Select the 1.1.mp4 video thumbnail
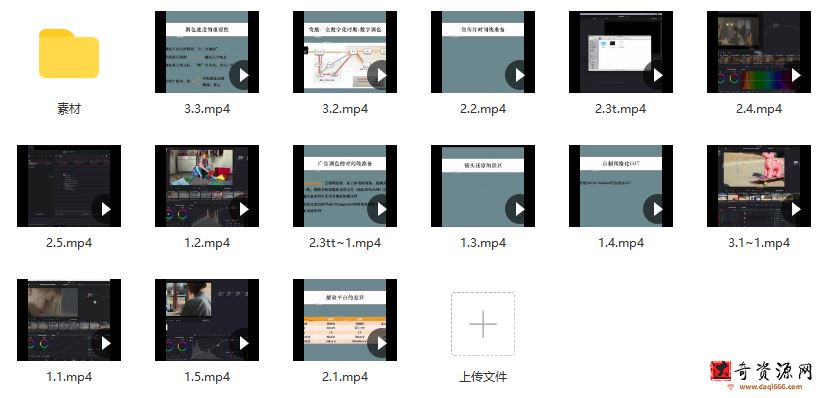 coord(69,320)
